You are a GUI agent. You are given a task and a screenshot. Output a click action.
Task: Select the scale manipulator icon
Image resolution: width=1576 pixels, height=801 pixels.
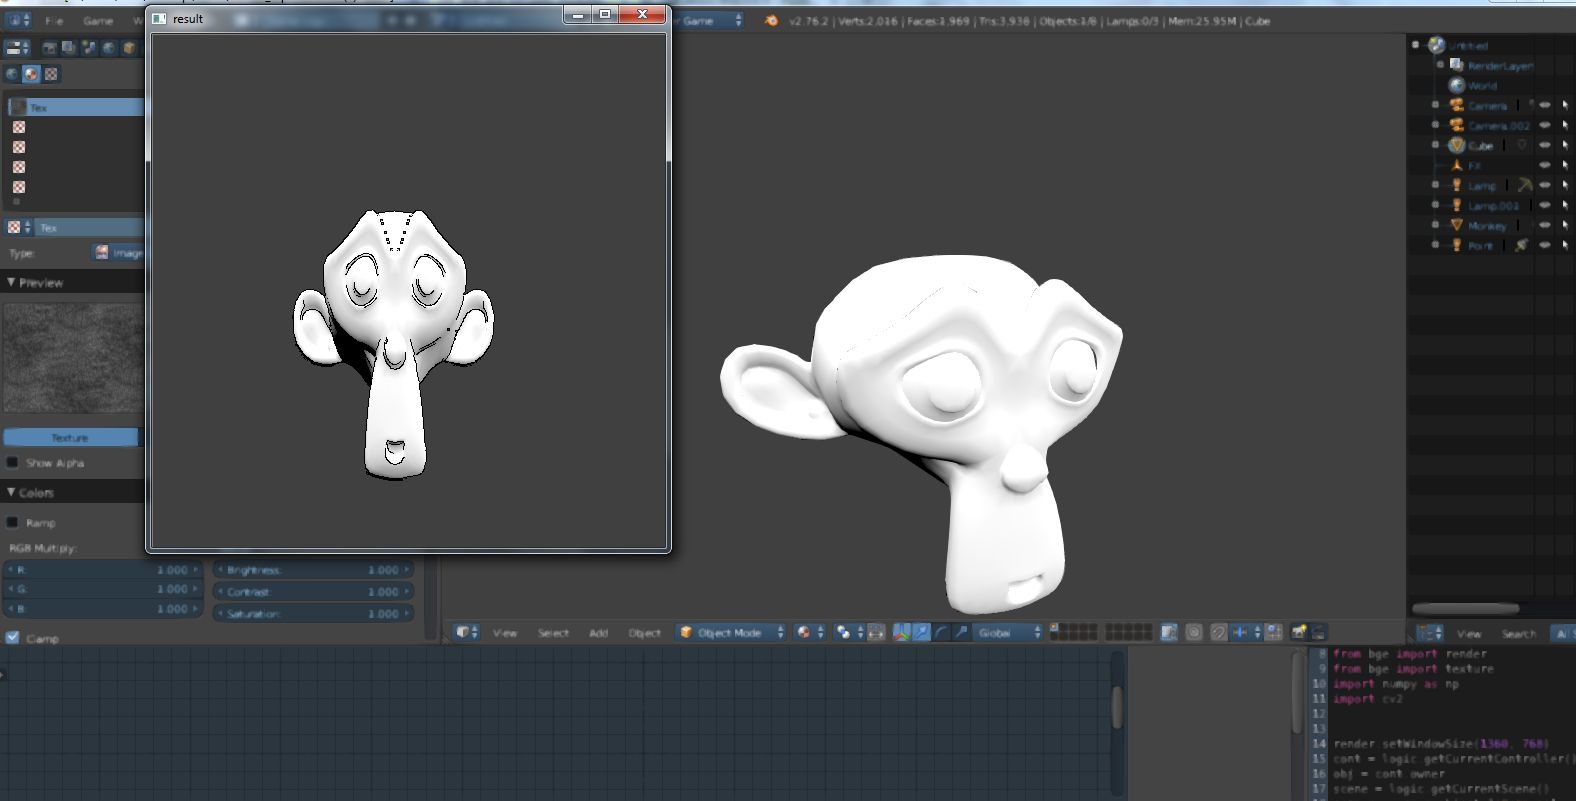[x=960, y=632]
